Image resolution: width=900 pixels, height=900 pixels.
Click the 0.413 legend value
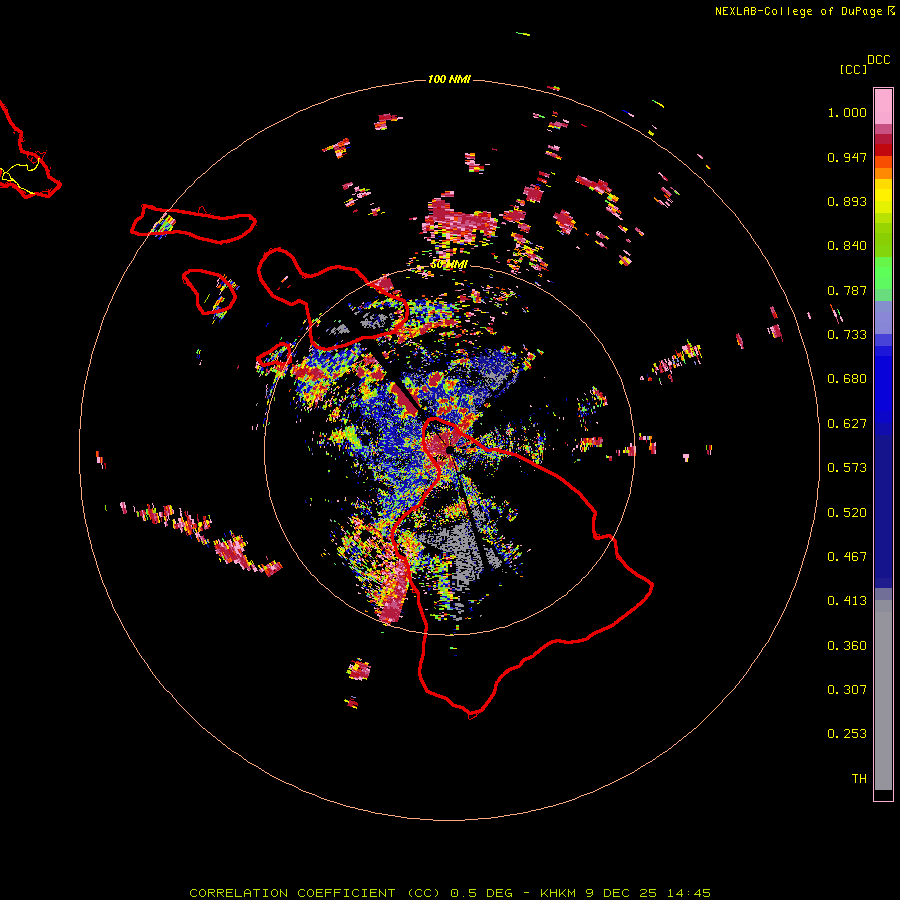click(847, 601)
